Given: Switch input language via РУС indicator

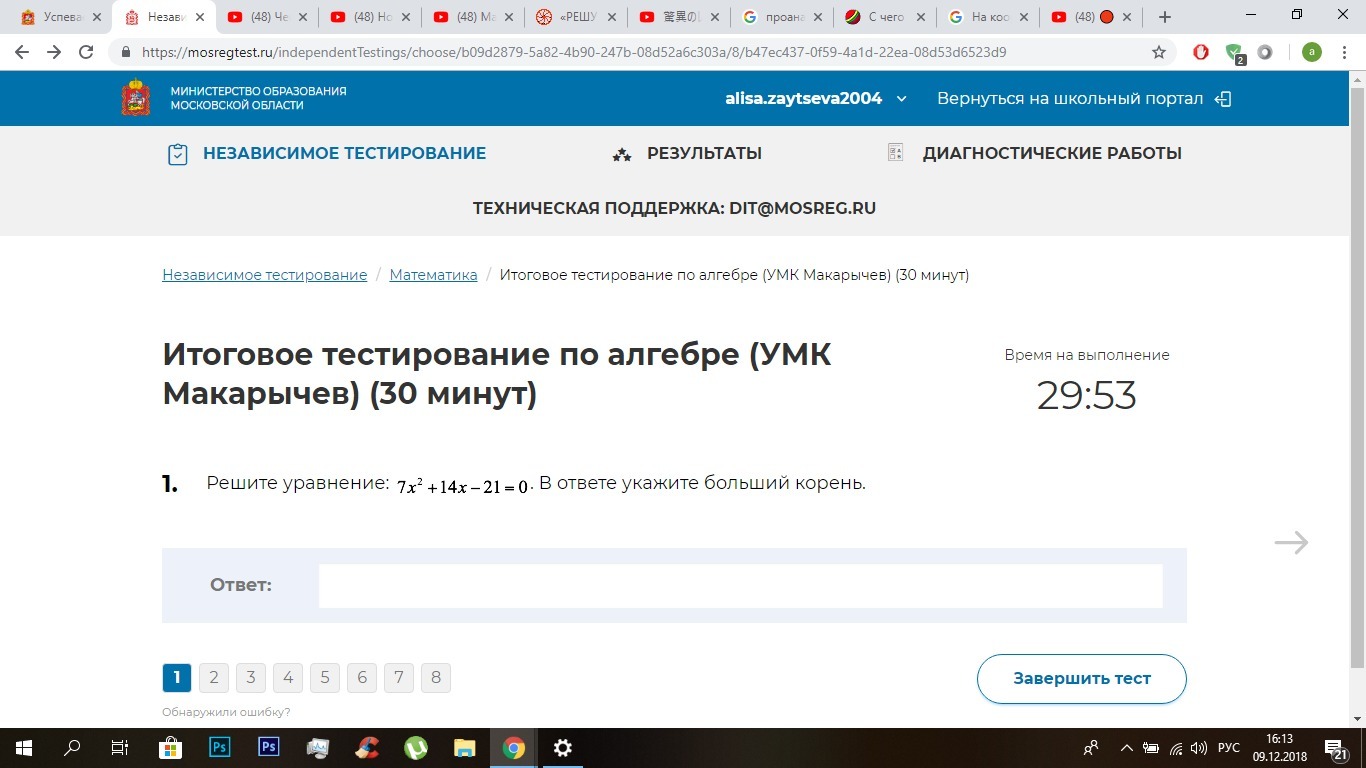Looking at the screenshot, I should pos(1229,748).
